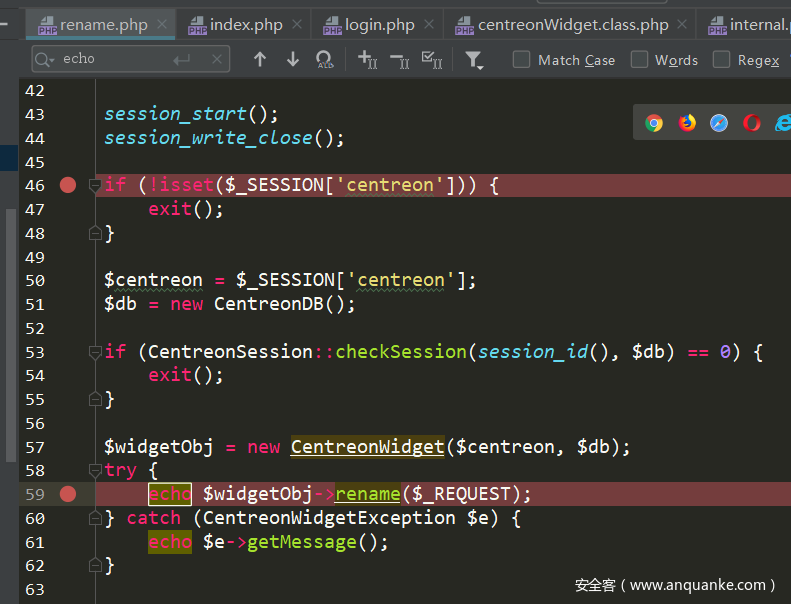Close the login.php tab
Image resolution: width=791 pixels, height=604 pixels.
(429, 24)
